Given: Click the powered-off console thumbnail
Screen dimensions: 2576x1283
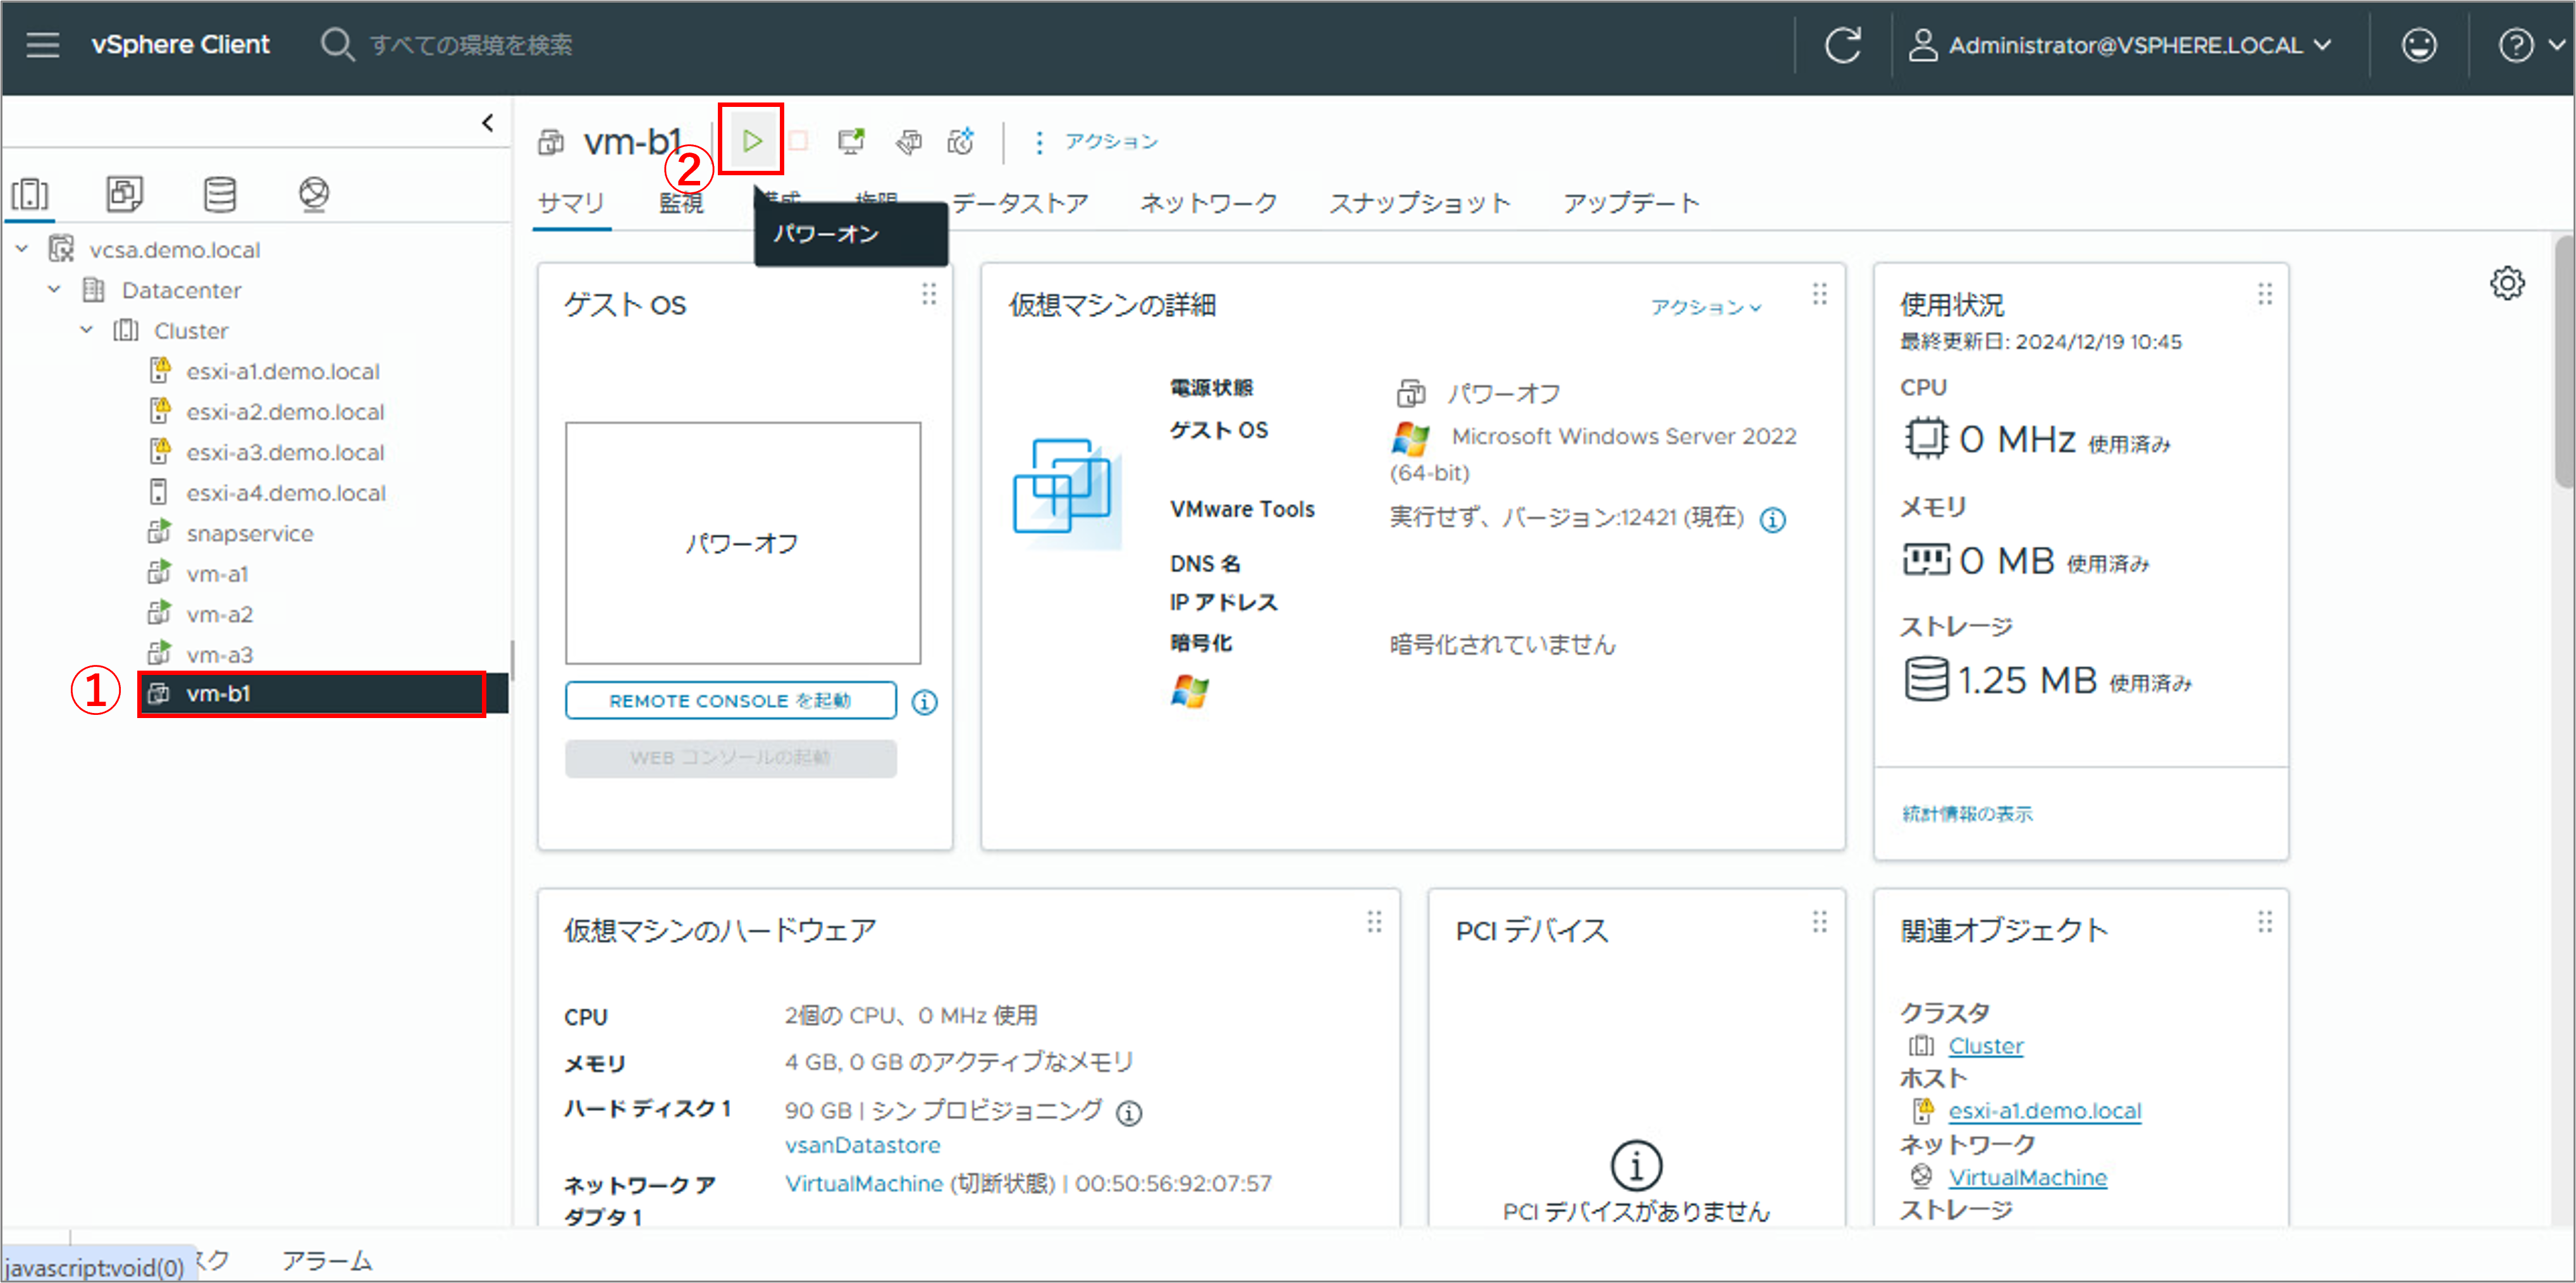Looking at the screenshot, I should click(742, 543).
